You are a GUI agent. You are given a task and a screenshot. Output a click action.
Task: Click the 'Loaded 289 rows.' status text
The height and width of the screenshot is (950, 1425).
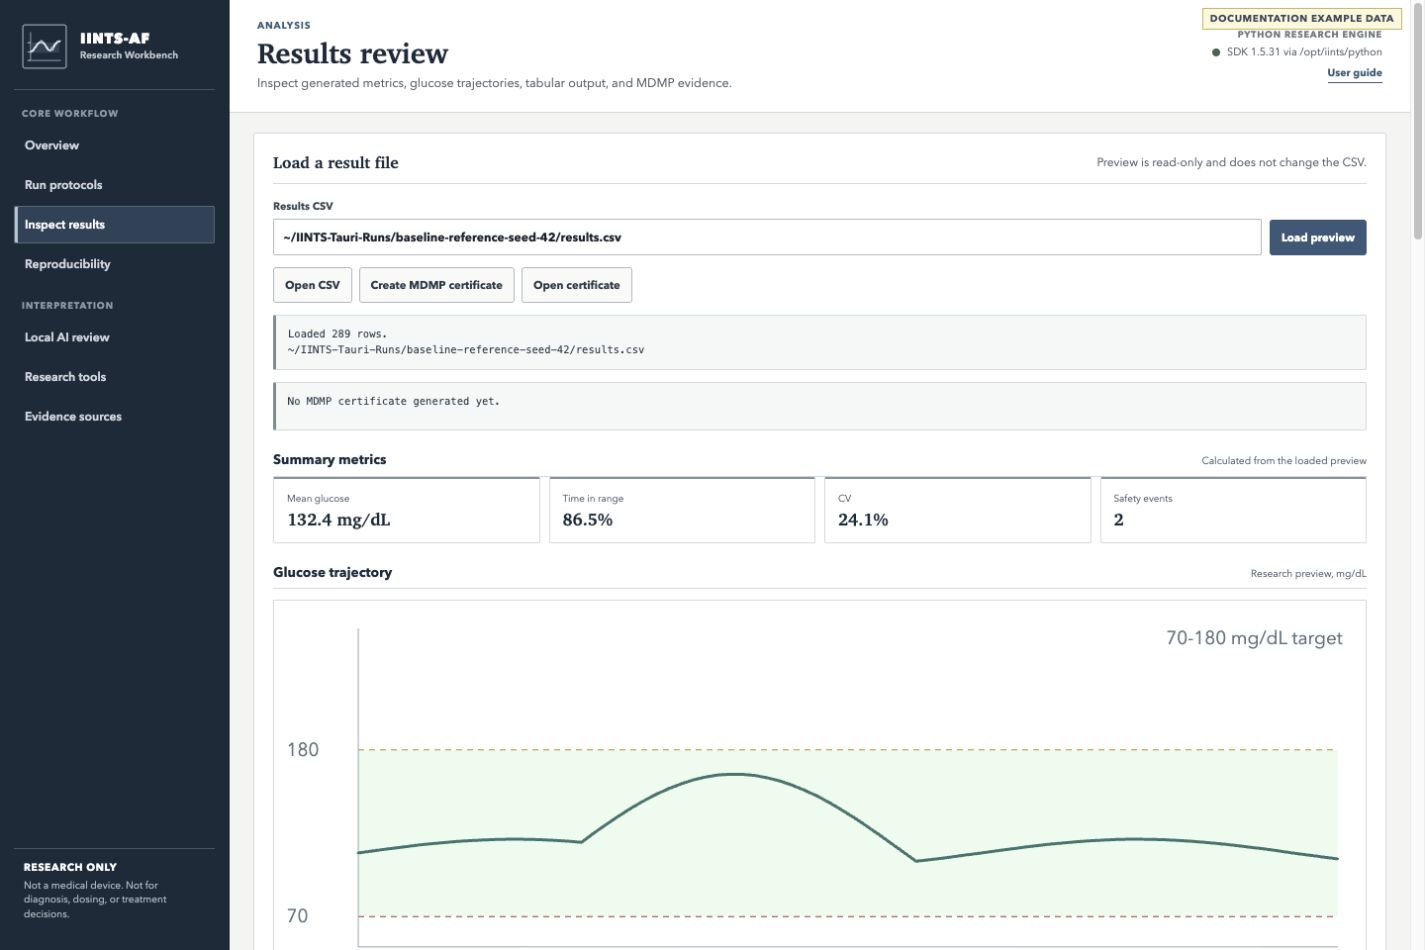click(x=337, y=334)
